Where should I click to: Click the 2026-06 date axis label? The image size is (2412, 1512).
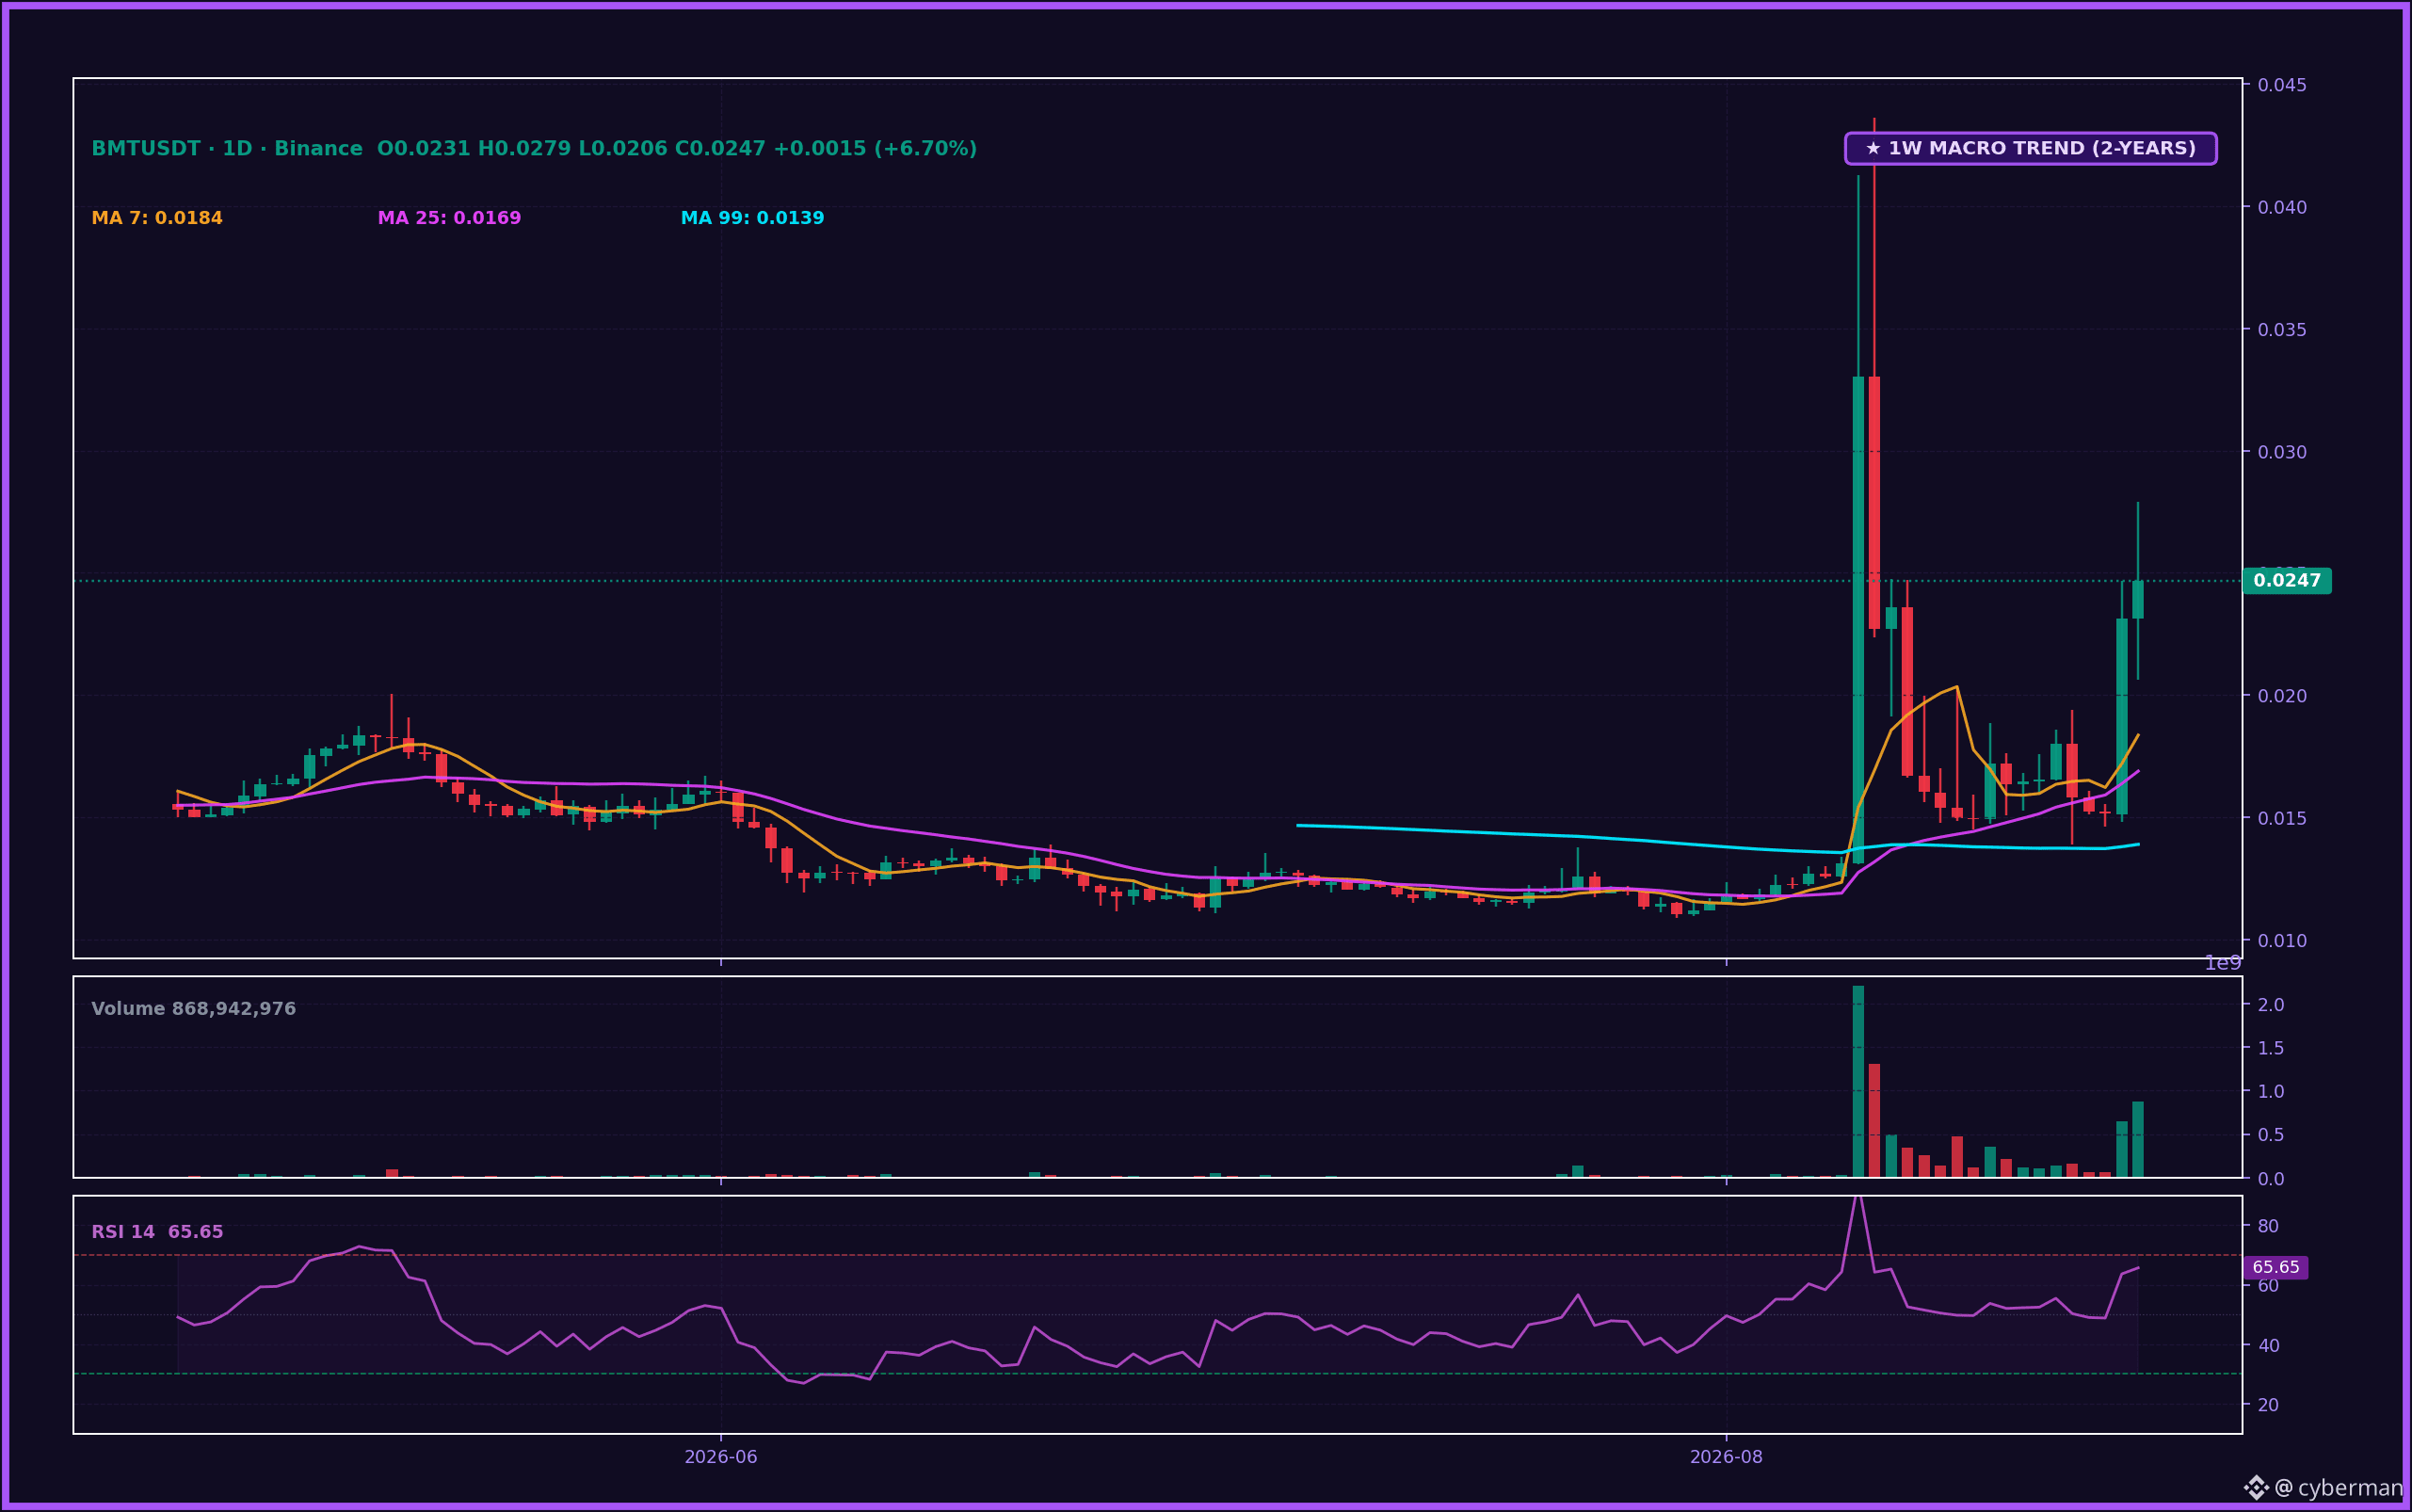[x=721, y=1457]
